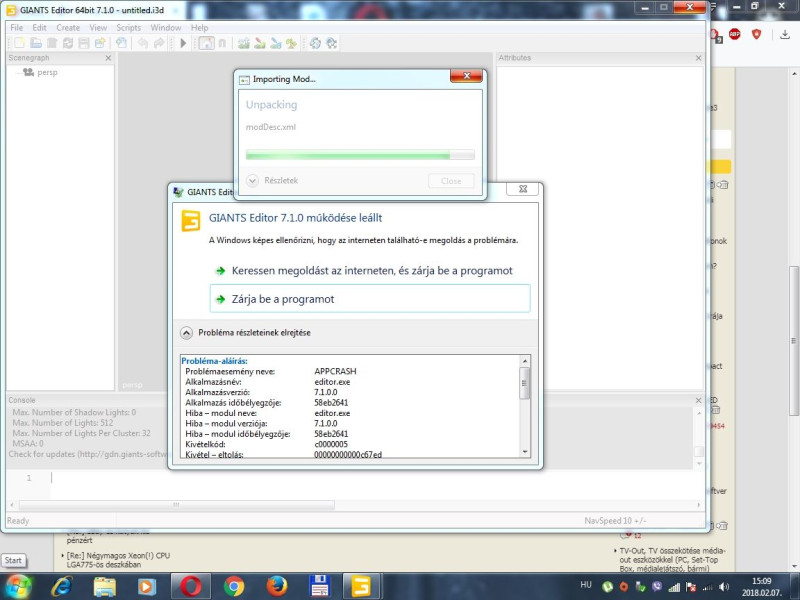Open Google Chrome from the taskbar

pos(234,586)
